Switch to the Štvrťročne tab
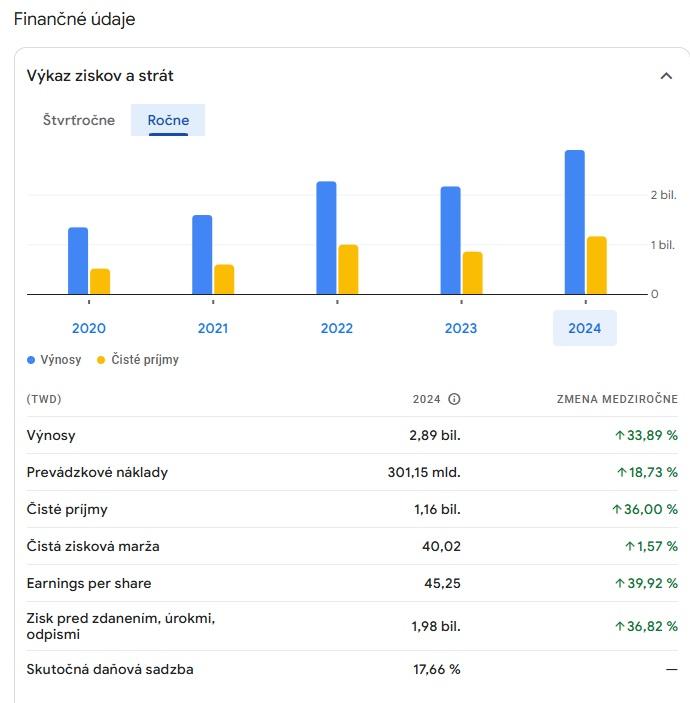 [79, 120]
